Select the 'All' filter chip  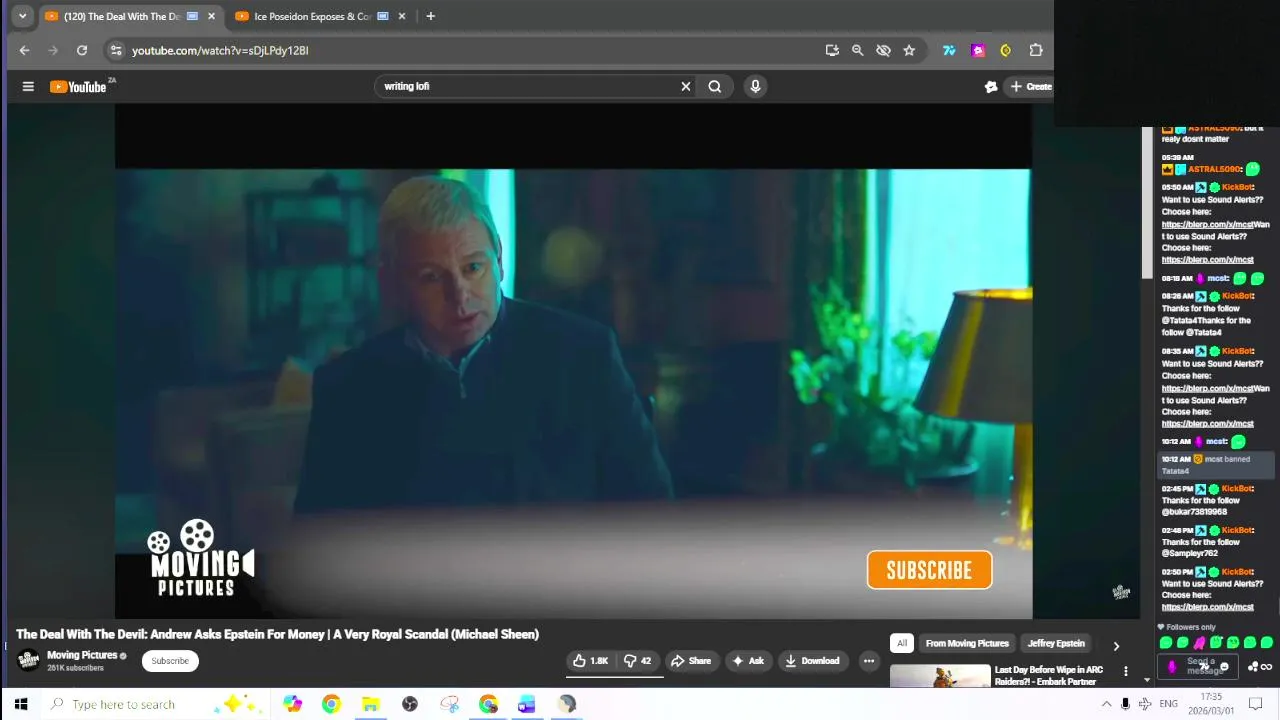click(x=902, y=643)
